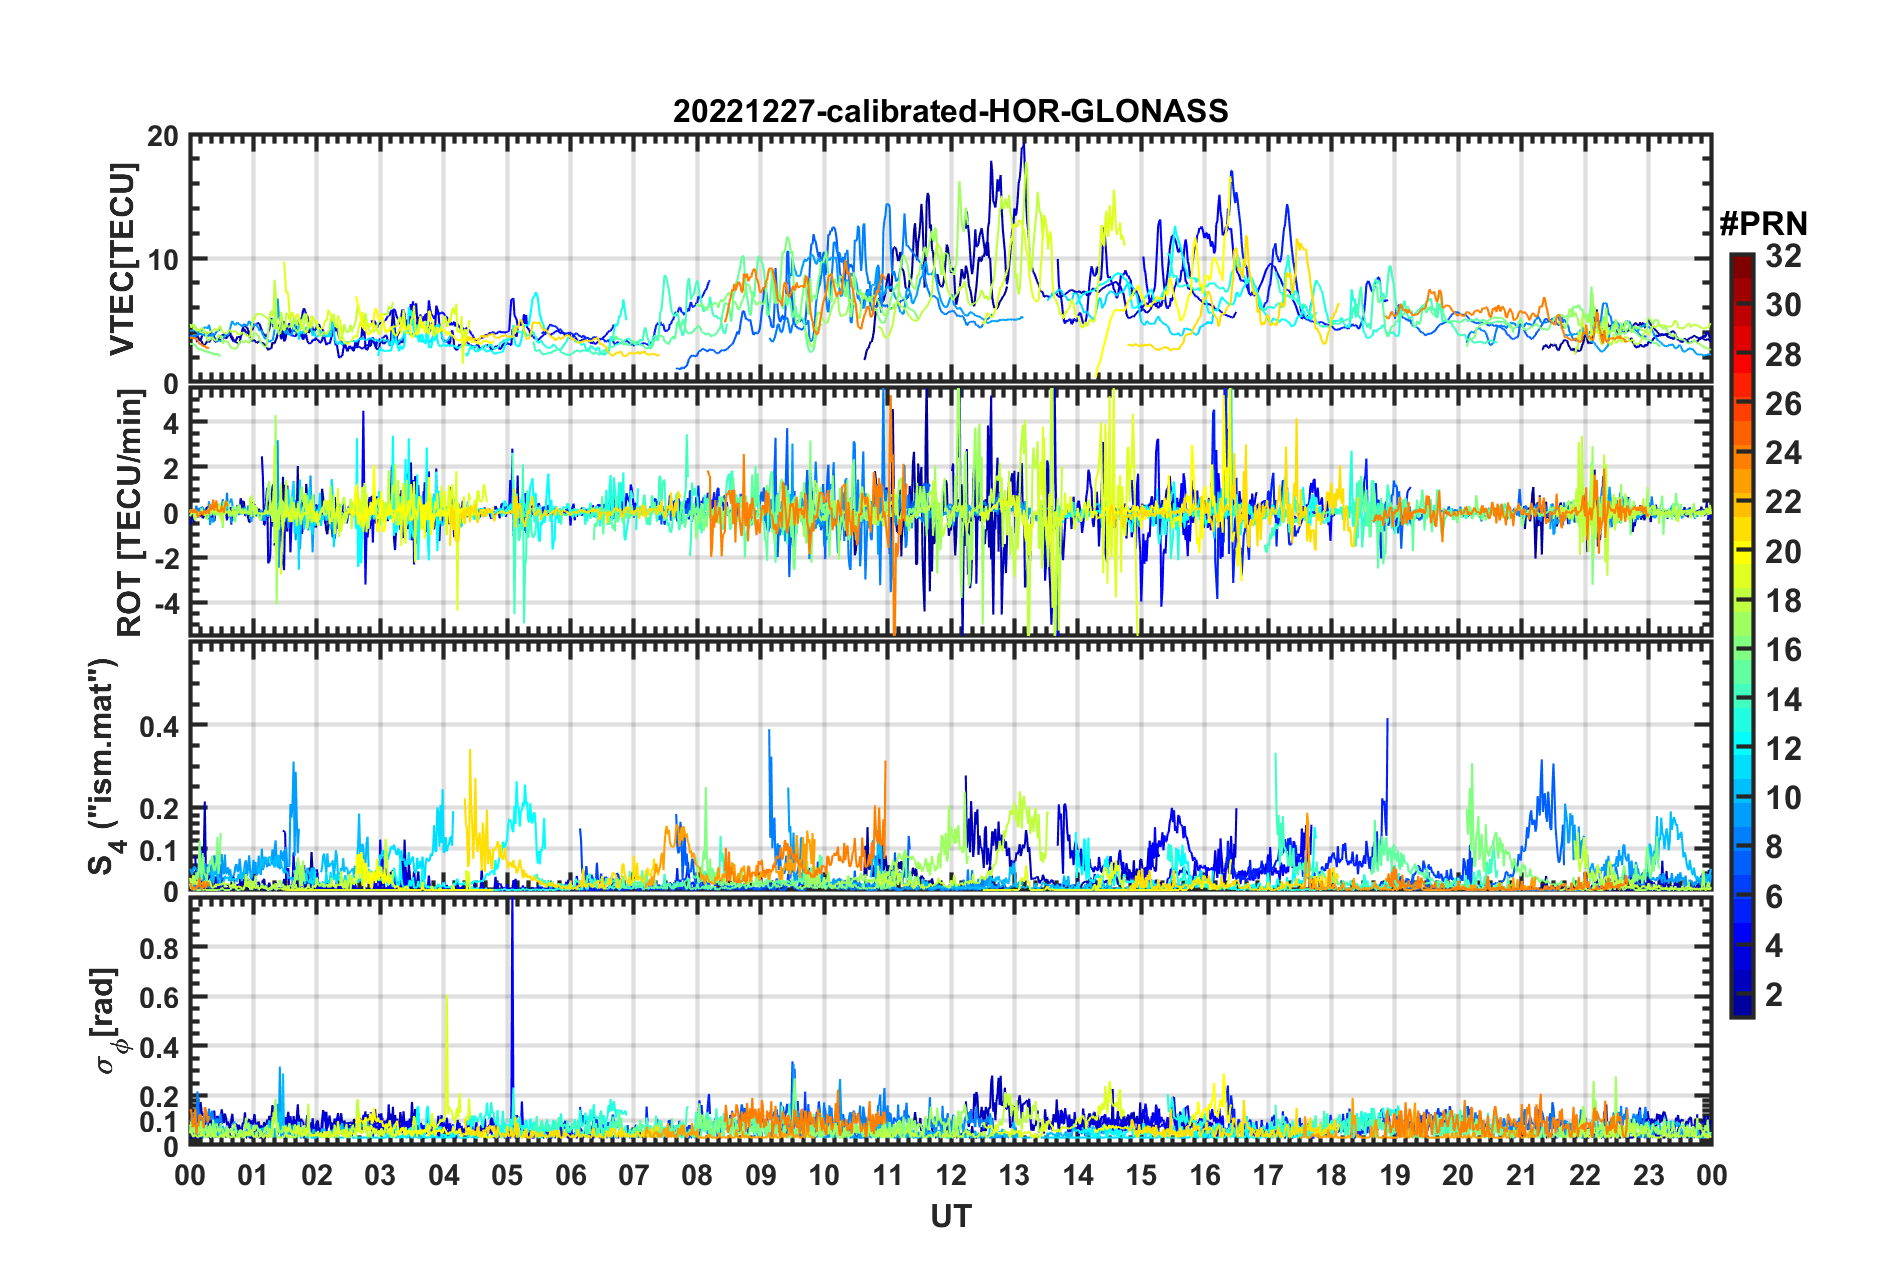Click the -4 tick on ROT y-axis
1902x1272 pixels.
coord(167,604)
